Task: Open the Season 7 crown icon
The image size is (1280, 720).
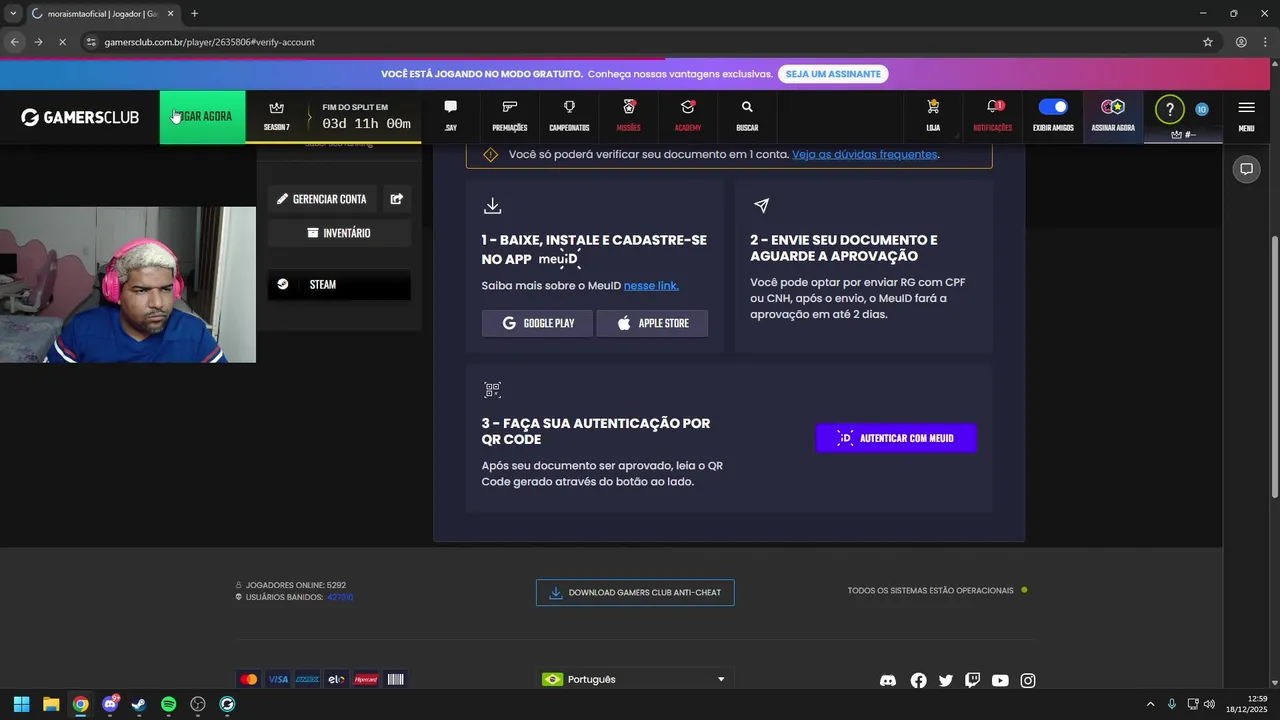Action: (x=277, y=116)
